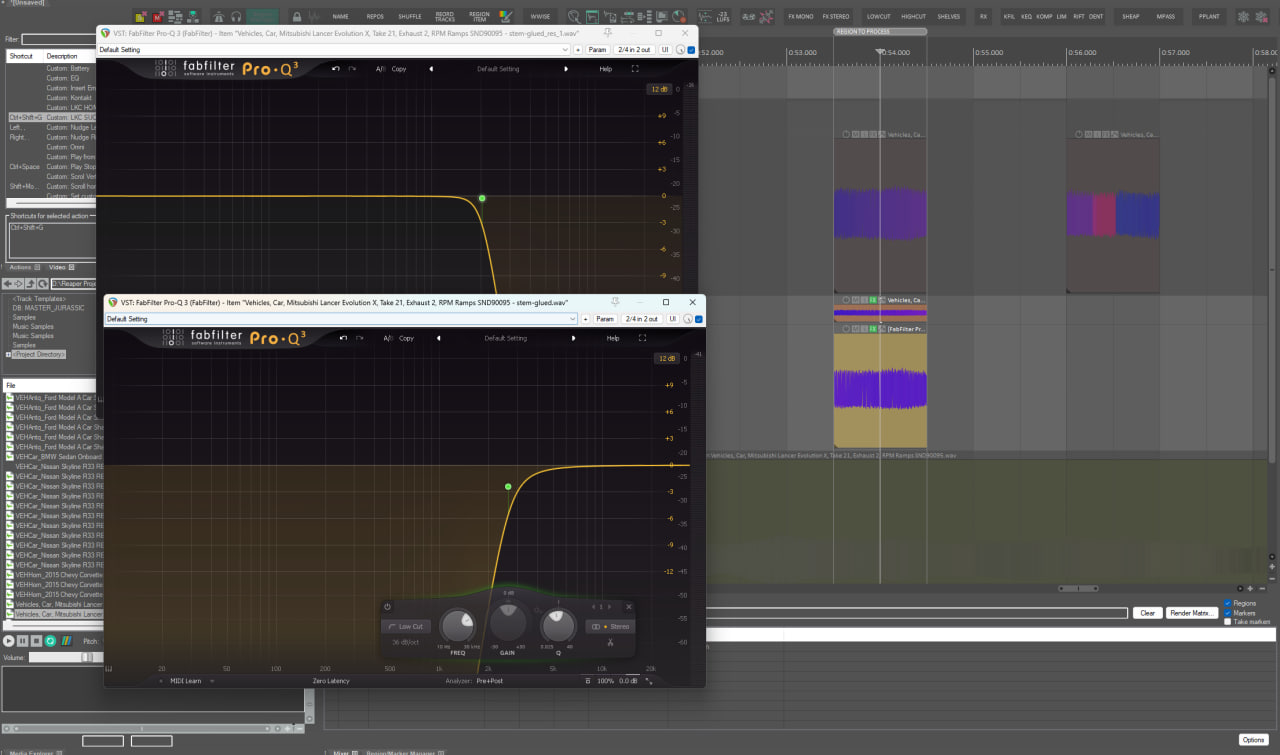Click WWISE toolbar button
1280x755 pixels.
[540, 17]
